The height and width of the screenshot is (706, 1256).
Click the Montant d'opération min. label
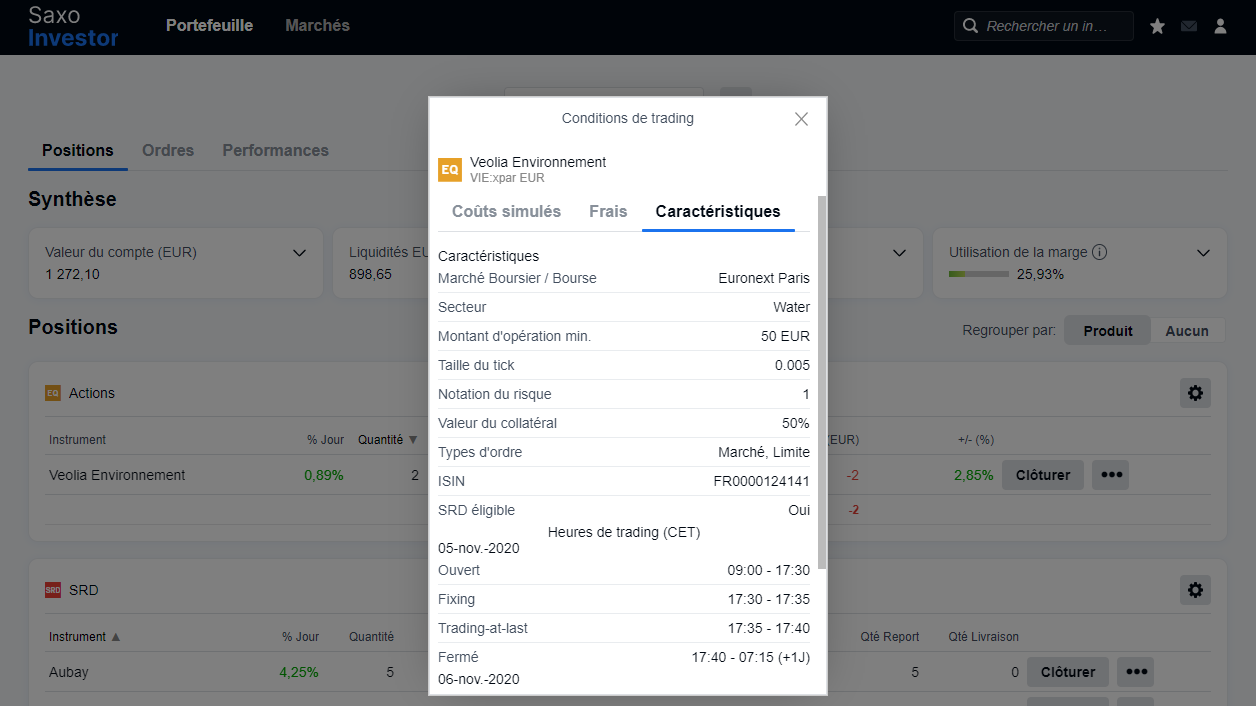(x=514, y=336)
